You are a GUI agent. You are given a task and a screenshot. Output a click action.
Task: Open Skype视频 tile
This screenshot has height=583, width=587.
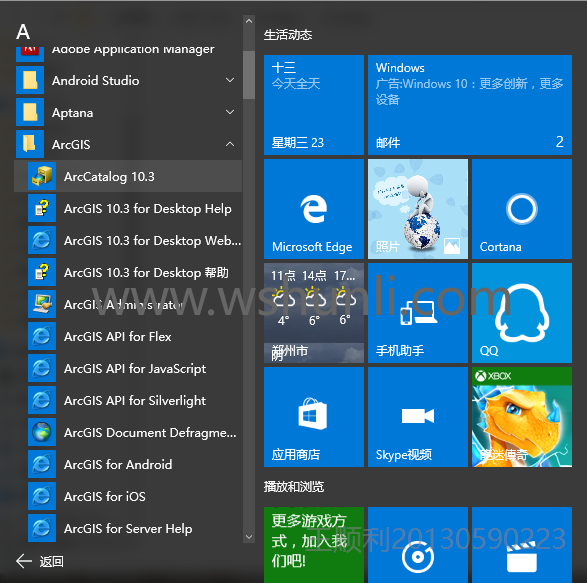coord(418,417)
